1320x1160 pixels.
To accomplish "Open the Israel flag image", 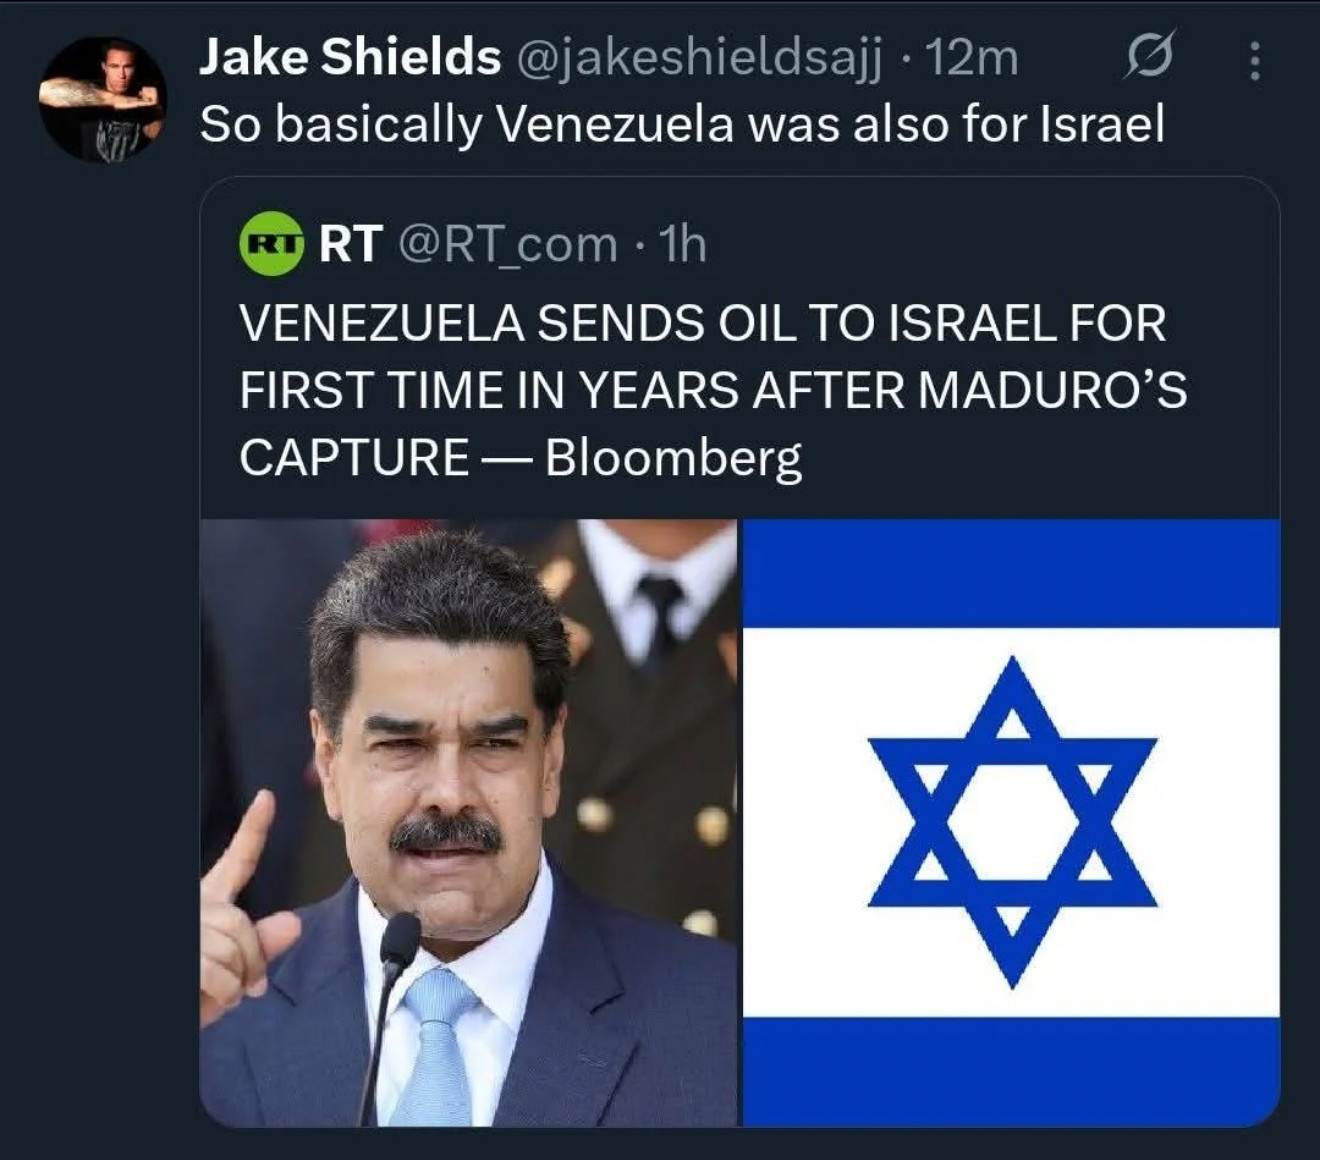I will 1011,822.
